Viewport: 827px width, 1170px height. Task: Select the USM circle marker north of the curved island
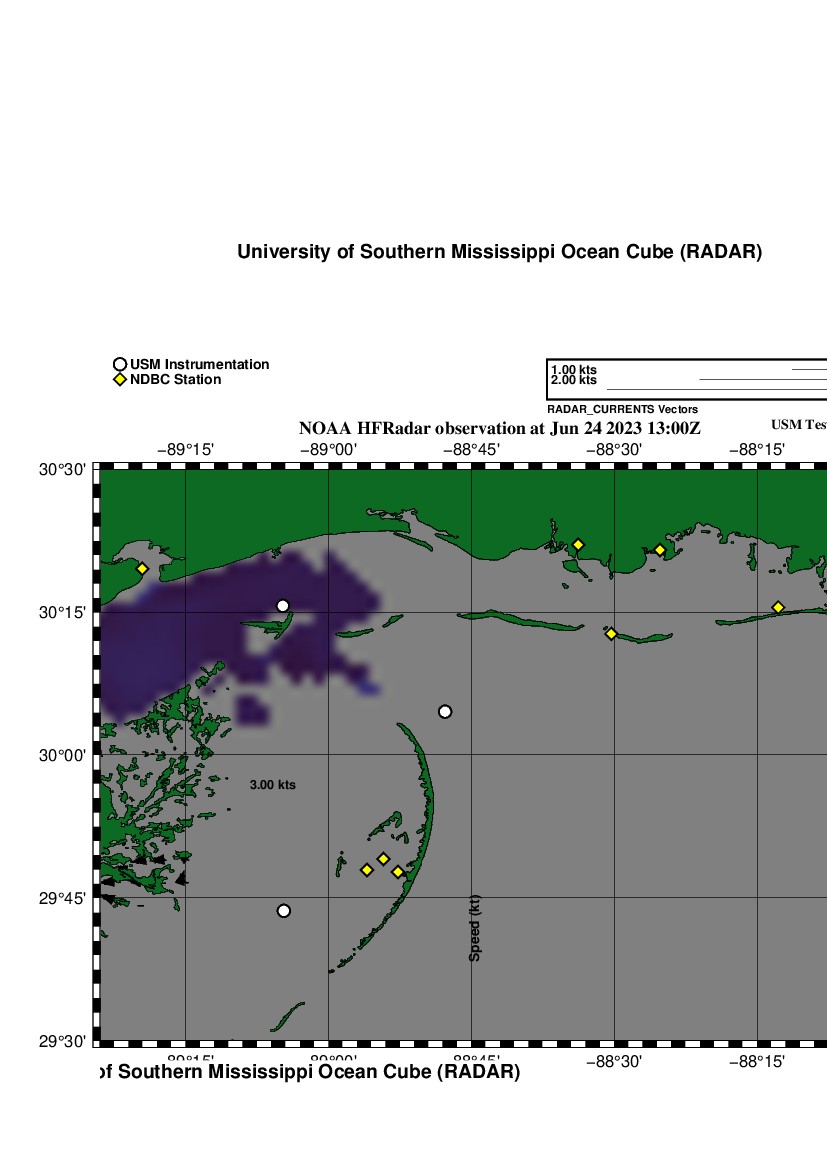[x=445, y=712]
